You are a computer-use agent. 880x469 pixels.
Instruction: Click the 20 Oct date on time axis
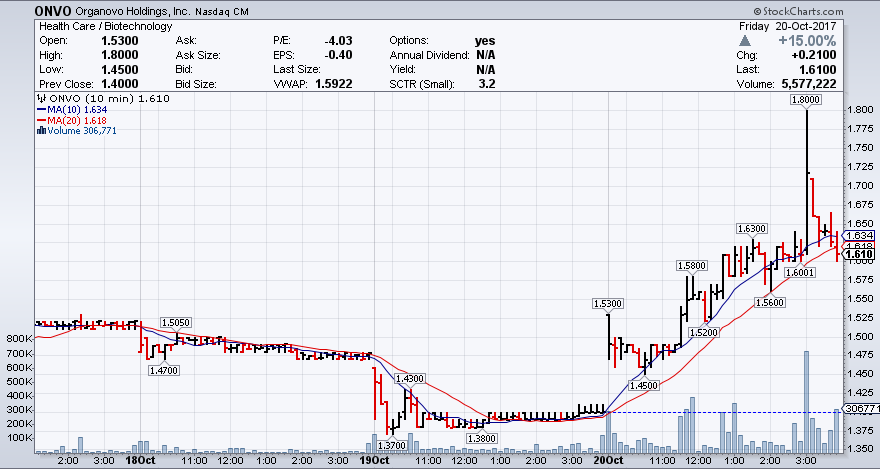(x=606, y=461)
